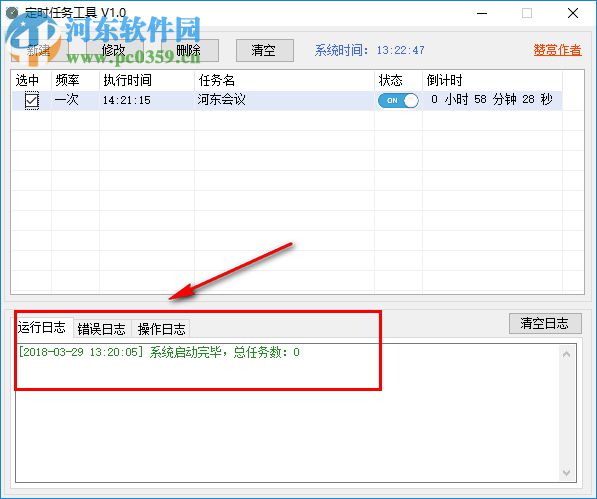Click the 选中 column header
The width and height of the screenshot is (597, 499).
tap(31, 80)
